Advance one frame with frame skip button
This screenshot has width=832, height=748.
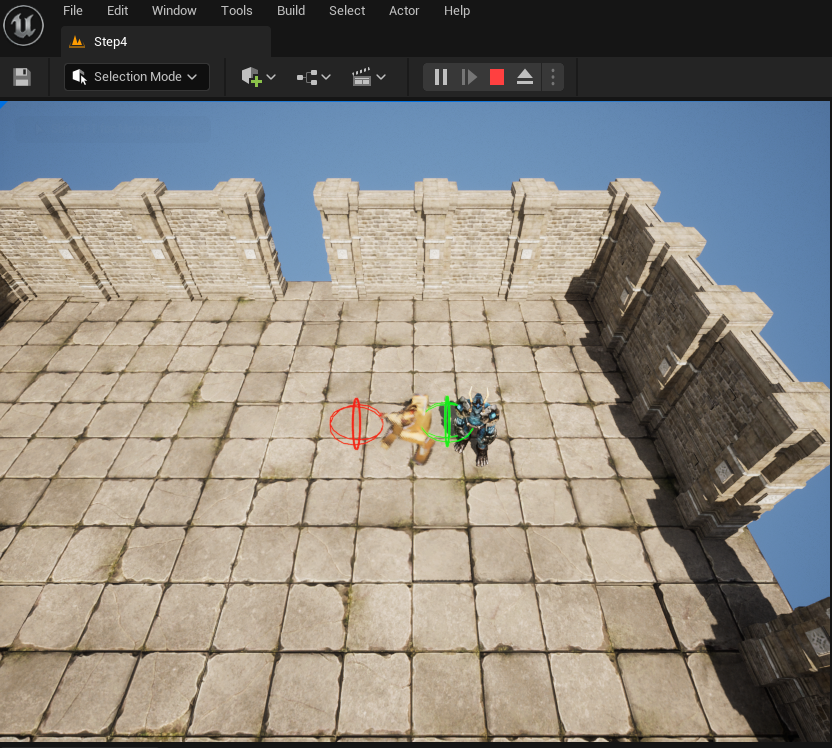pos(469,77)
